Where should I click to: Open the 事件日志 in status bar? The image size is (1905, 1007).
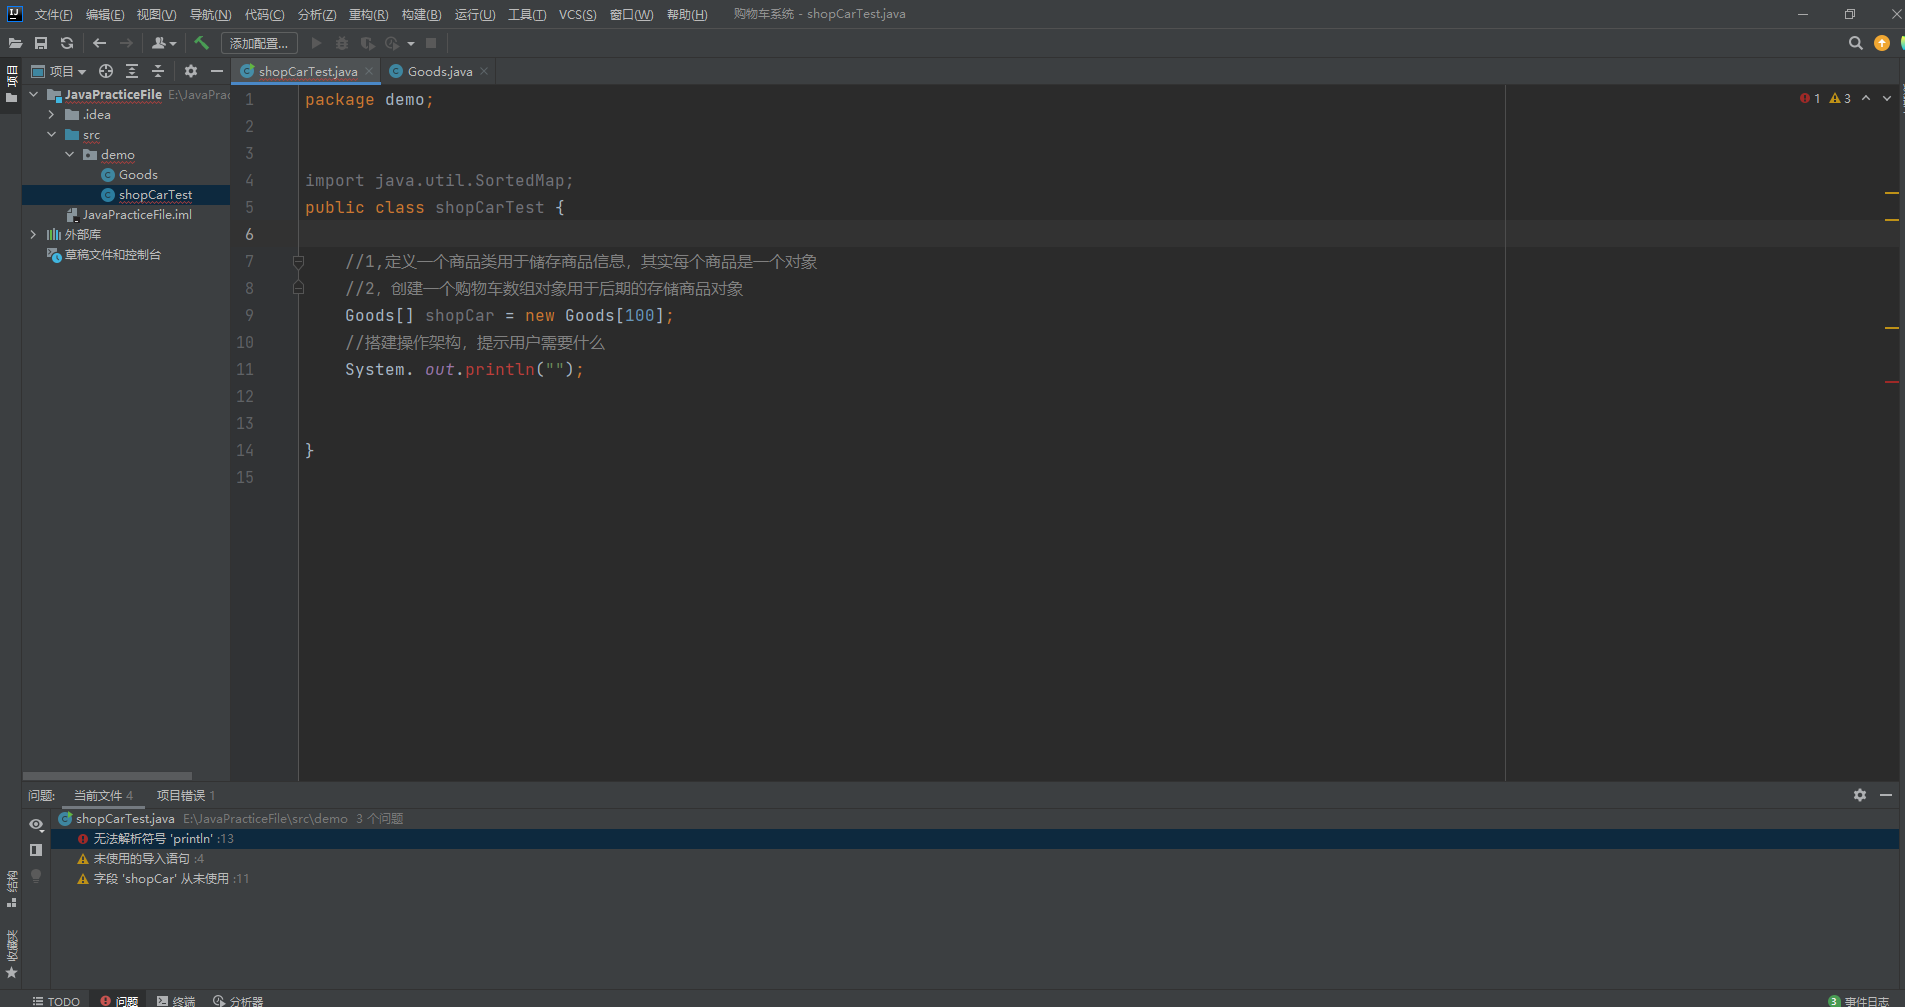[1859, 1001]
